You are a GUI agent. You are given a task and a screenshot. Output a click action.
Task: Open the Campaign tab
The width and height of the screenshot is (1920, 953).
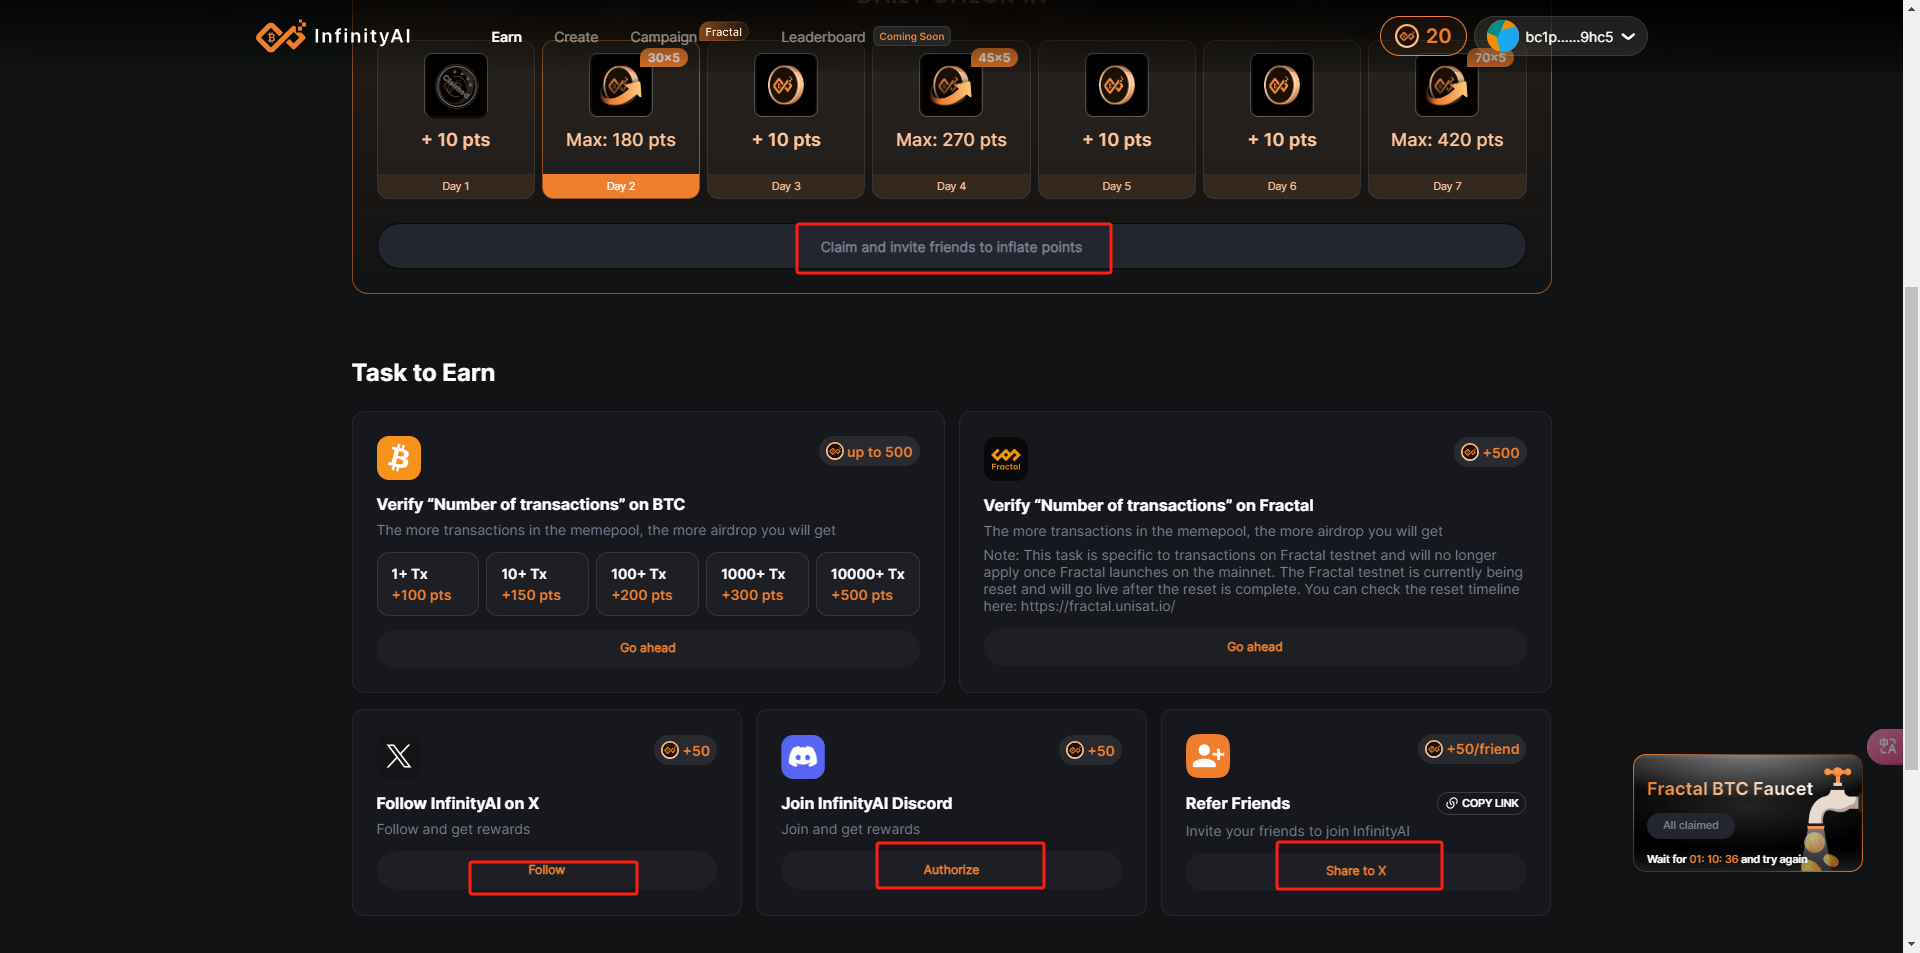pos(663,37)
